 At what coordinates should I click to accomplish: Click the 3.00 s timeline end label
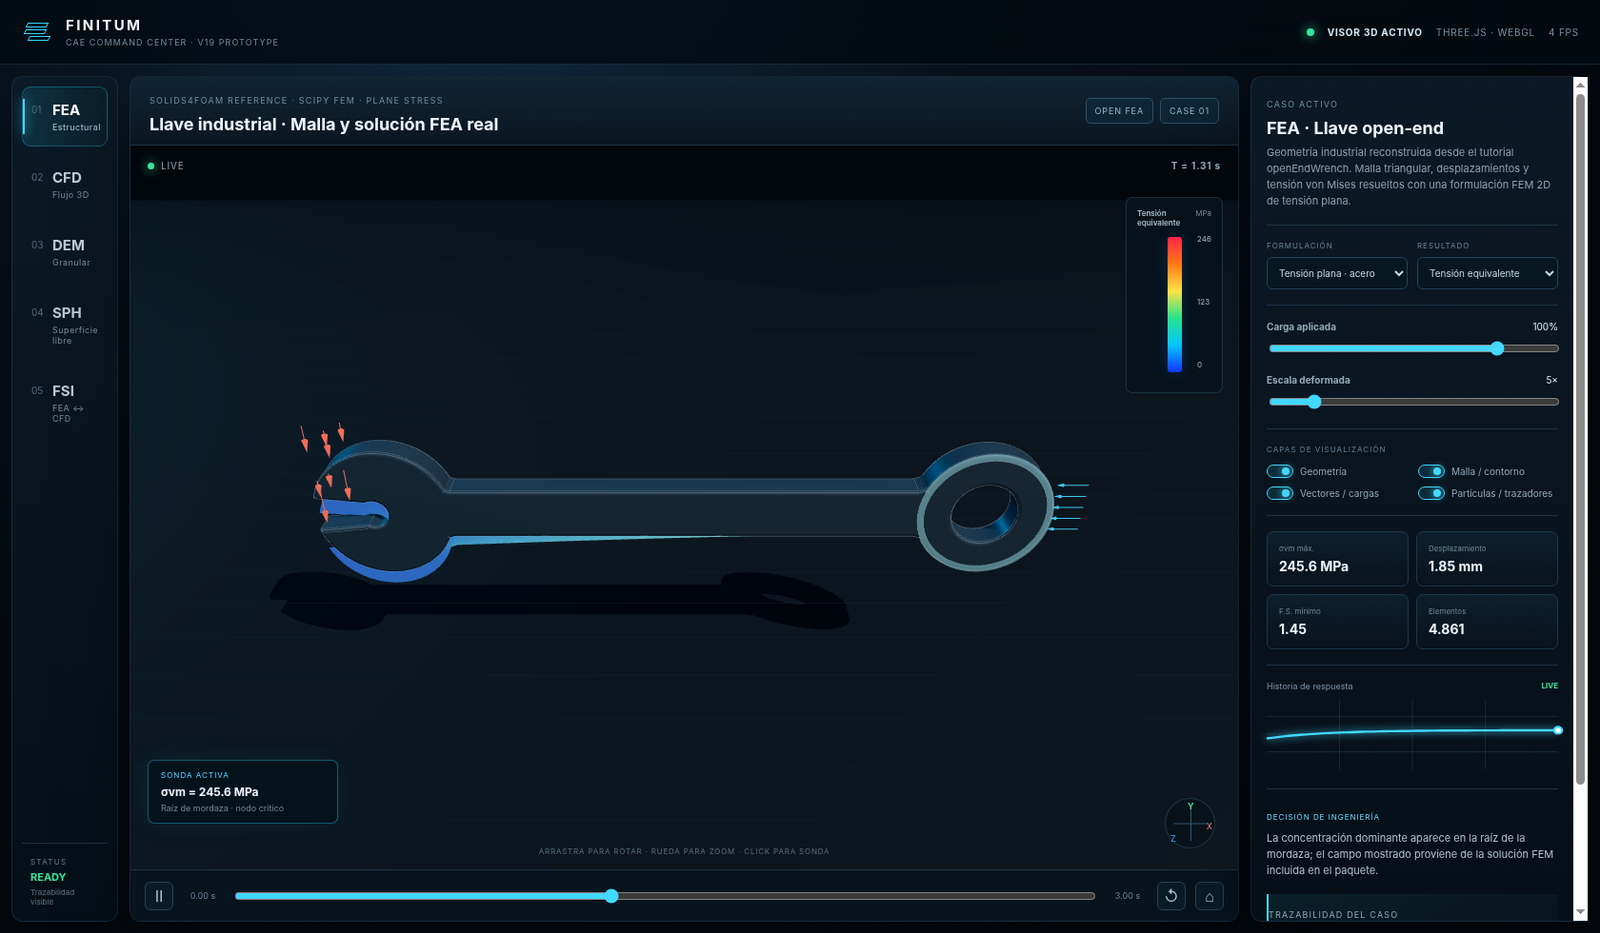[1127, 896]
